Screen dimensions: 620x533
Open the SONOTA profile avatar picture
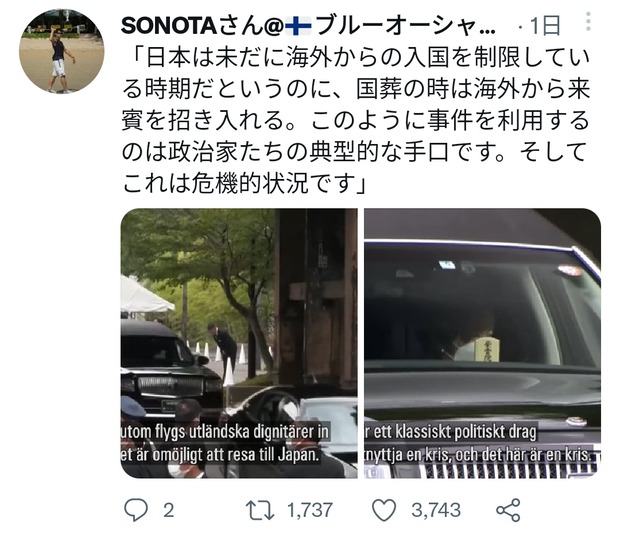(62, 51)
